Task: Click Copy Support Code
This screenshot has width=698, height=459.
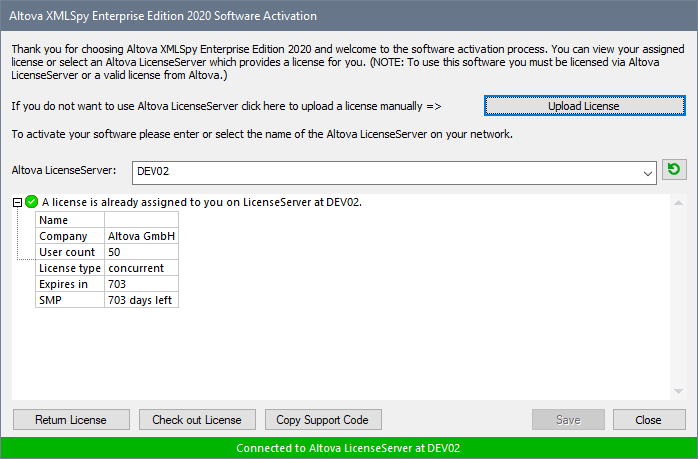Action: (x=323, y=419)
